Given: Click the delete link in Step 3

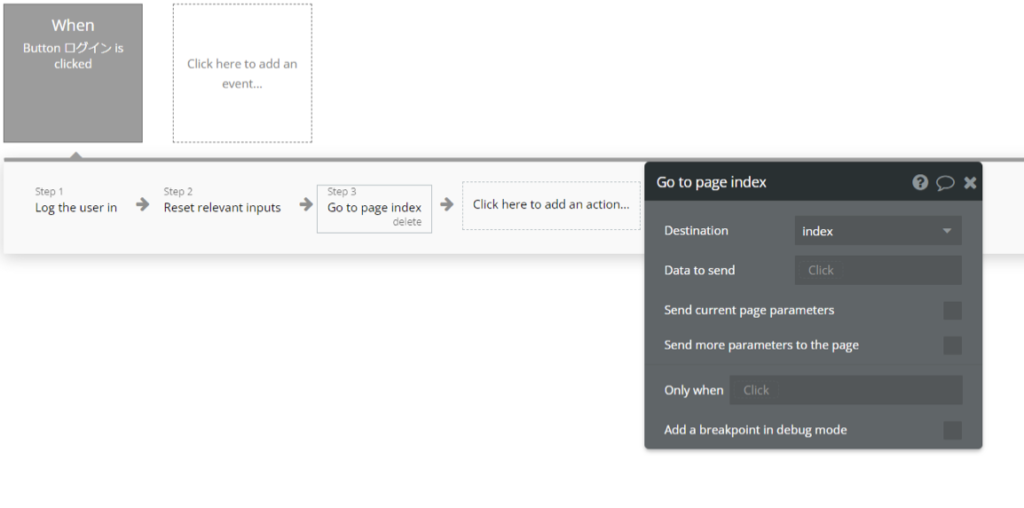Looking at the screenshot, I should [x=406, y=222].
